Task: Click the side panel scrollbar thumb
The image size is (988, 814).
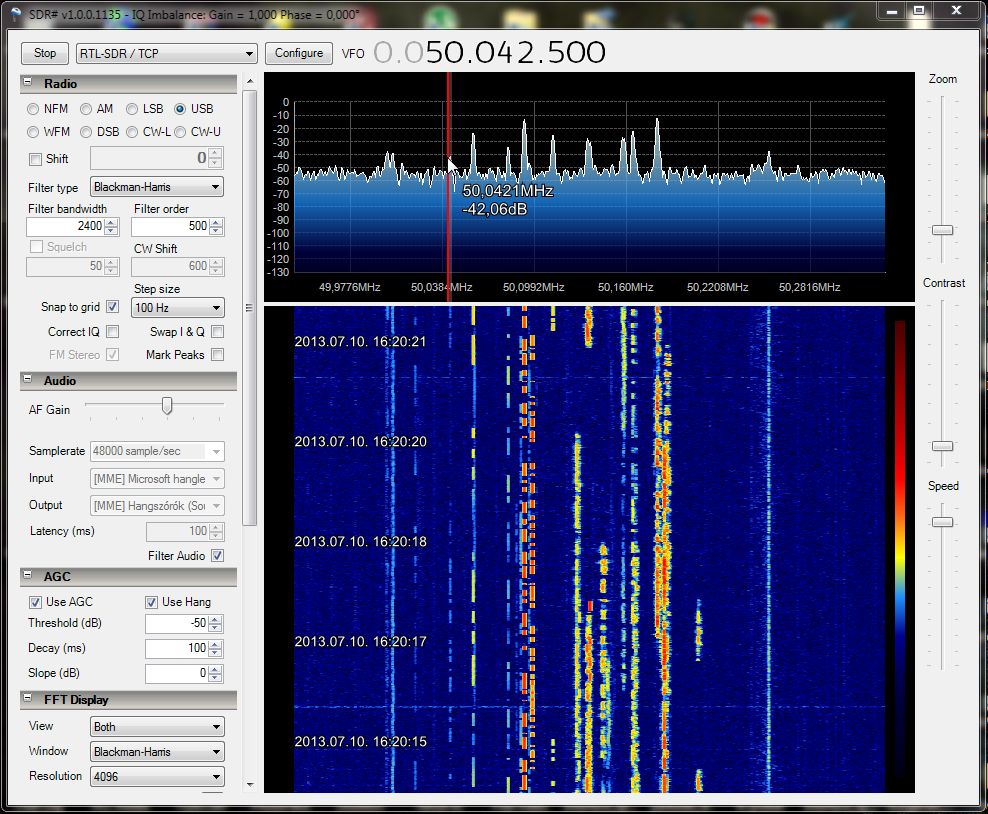Action: click(250, 307)
